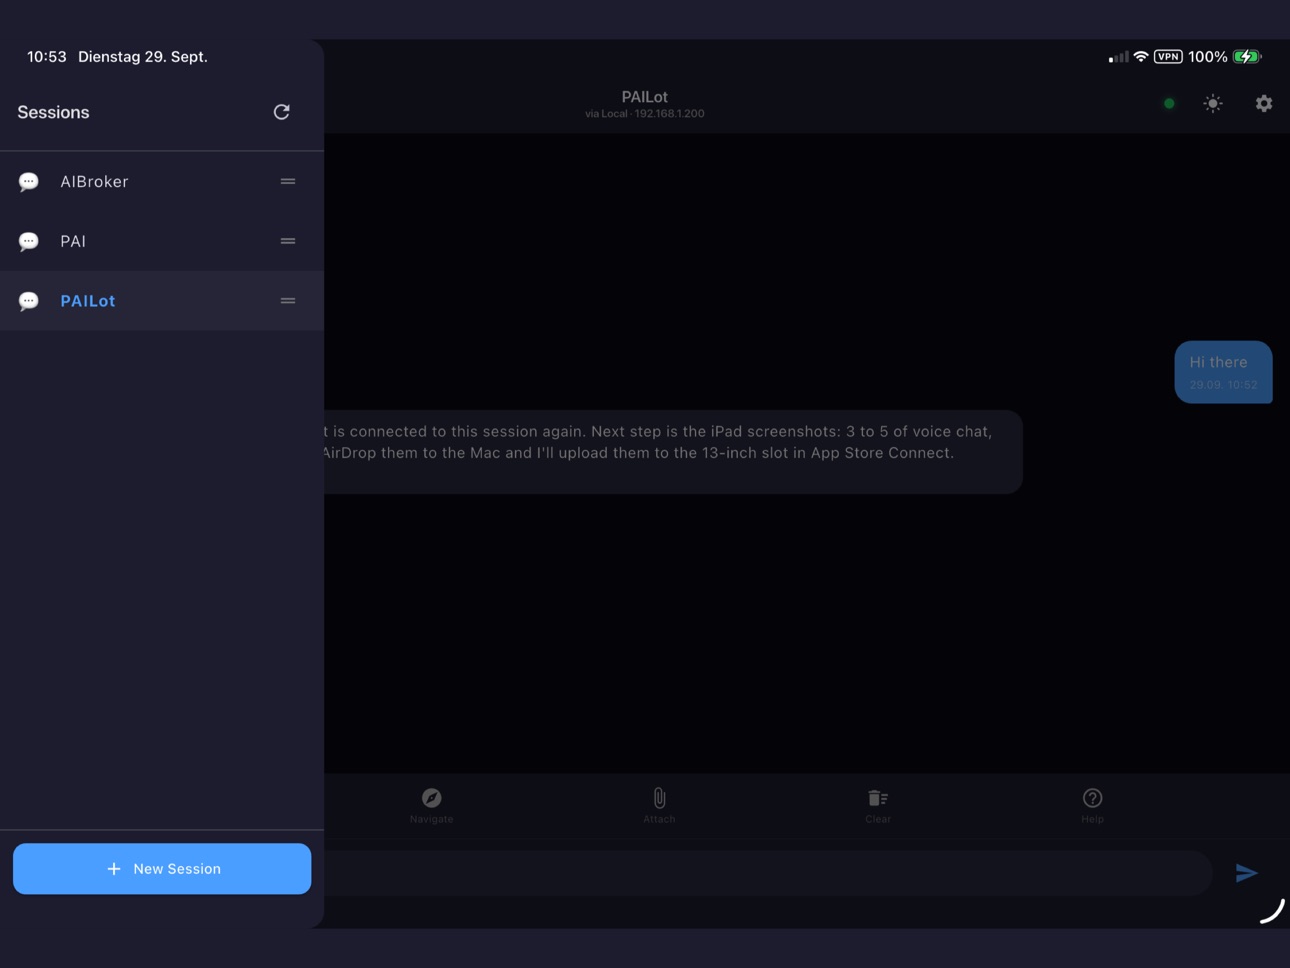This screenshot has width=1290, height=968.
Task: Click the App Store Connect reply message
Action: click(673, 451)
